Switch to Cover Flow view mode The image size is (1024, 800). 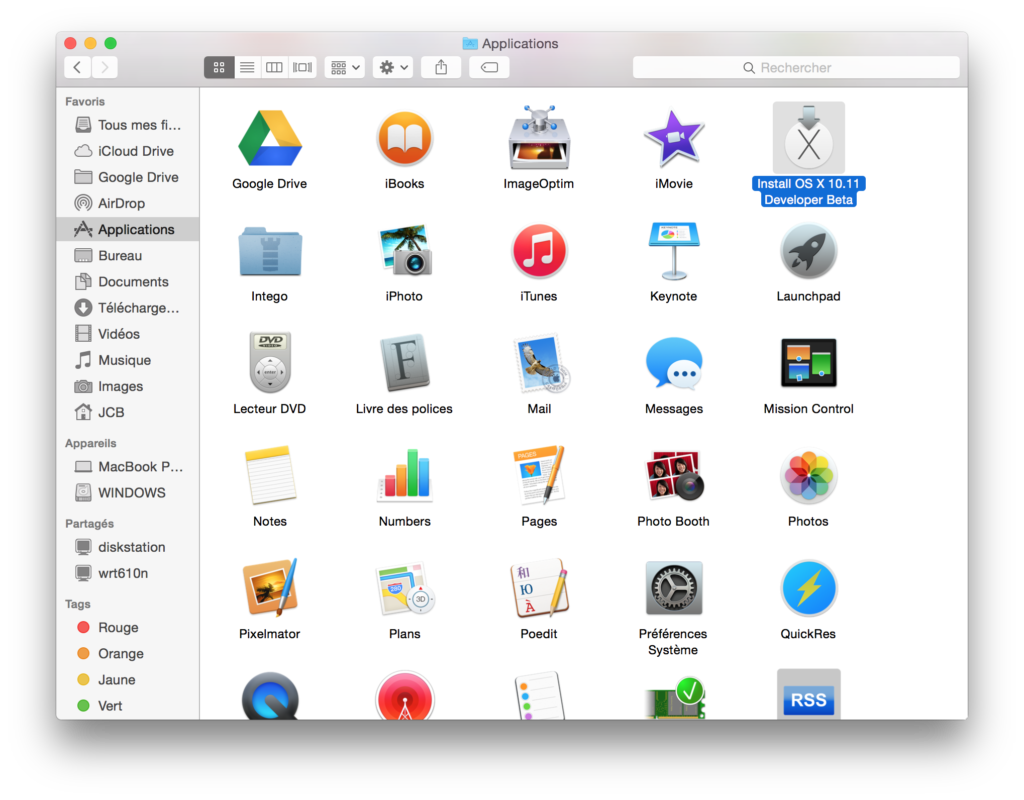(x=302, y=67)
